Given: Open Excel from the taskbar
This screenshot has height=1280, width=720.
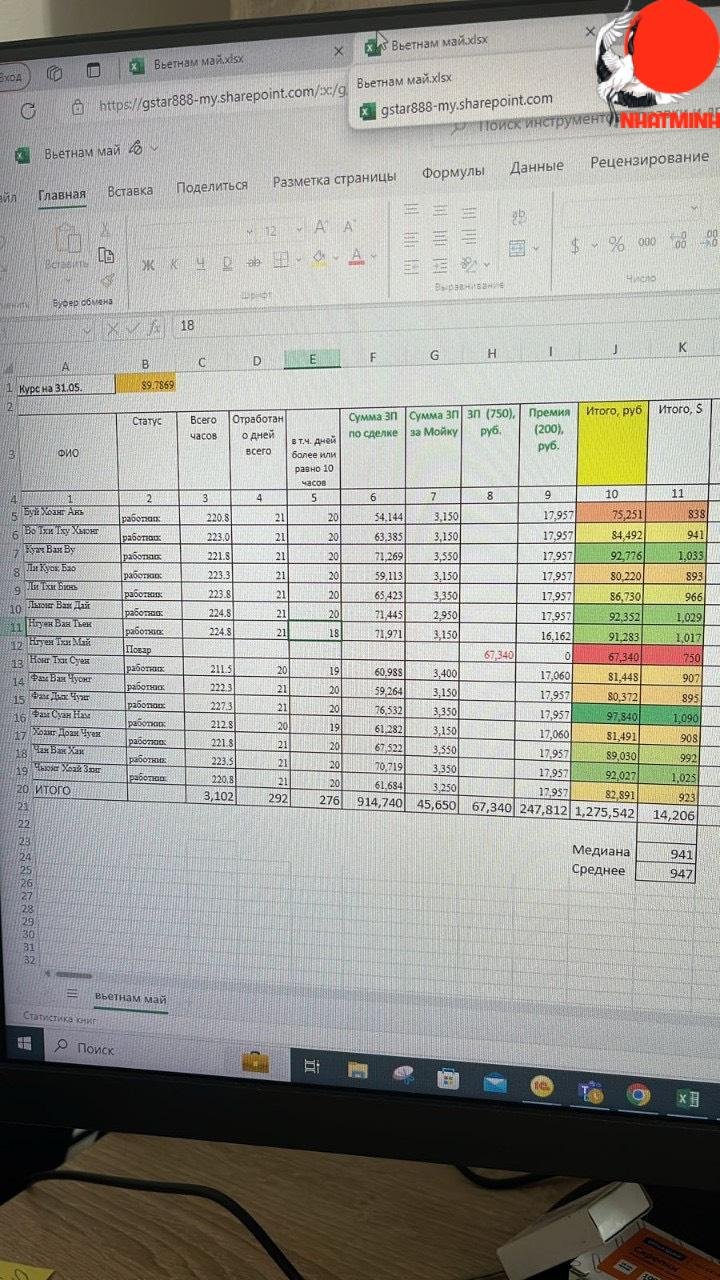Looking at the screenshot, I should (x=687, y=1098).
